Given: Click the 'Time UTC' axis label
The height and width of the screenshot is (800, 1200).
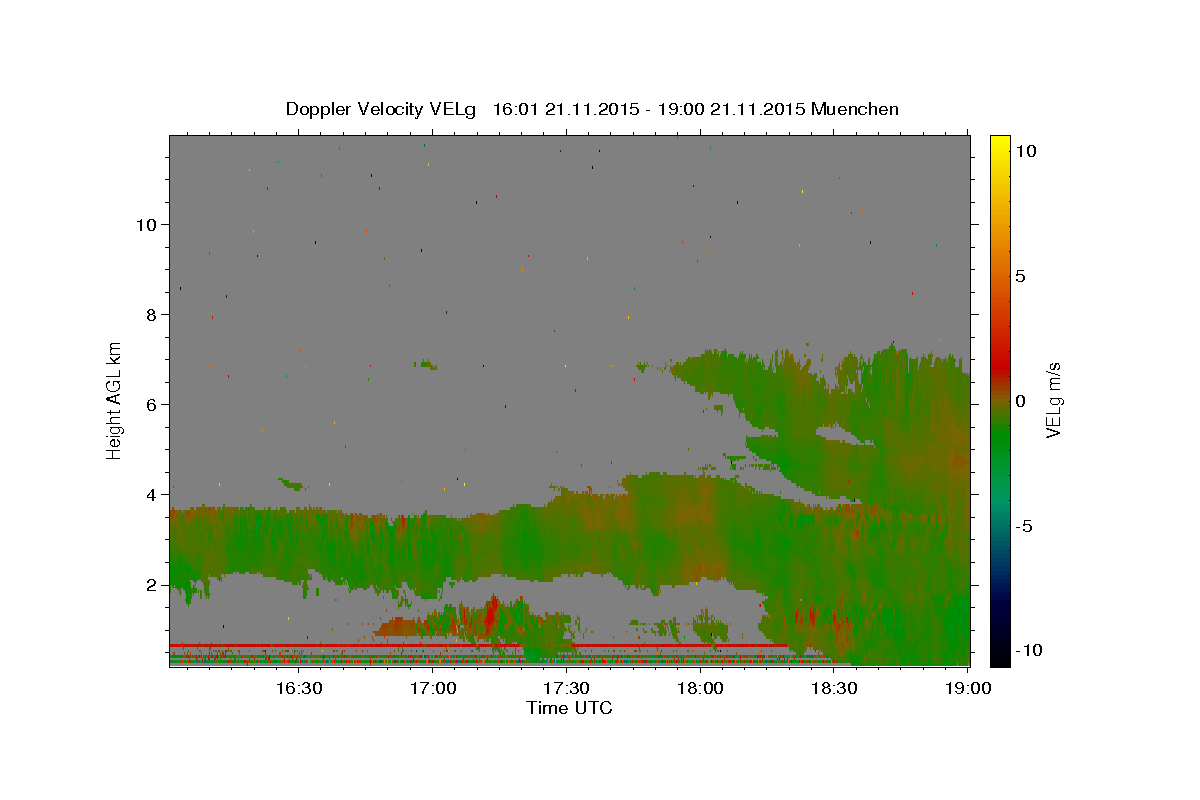Looking at the screenshot, I should [569, 708].
